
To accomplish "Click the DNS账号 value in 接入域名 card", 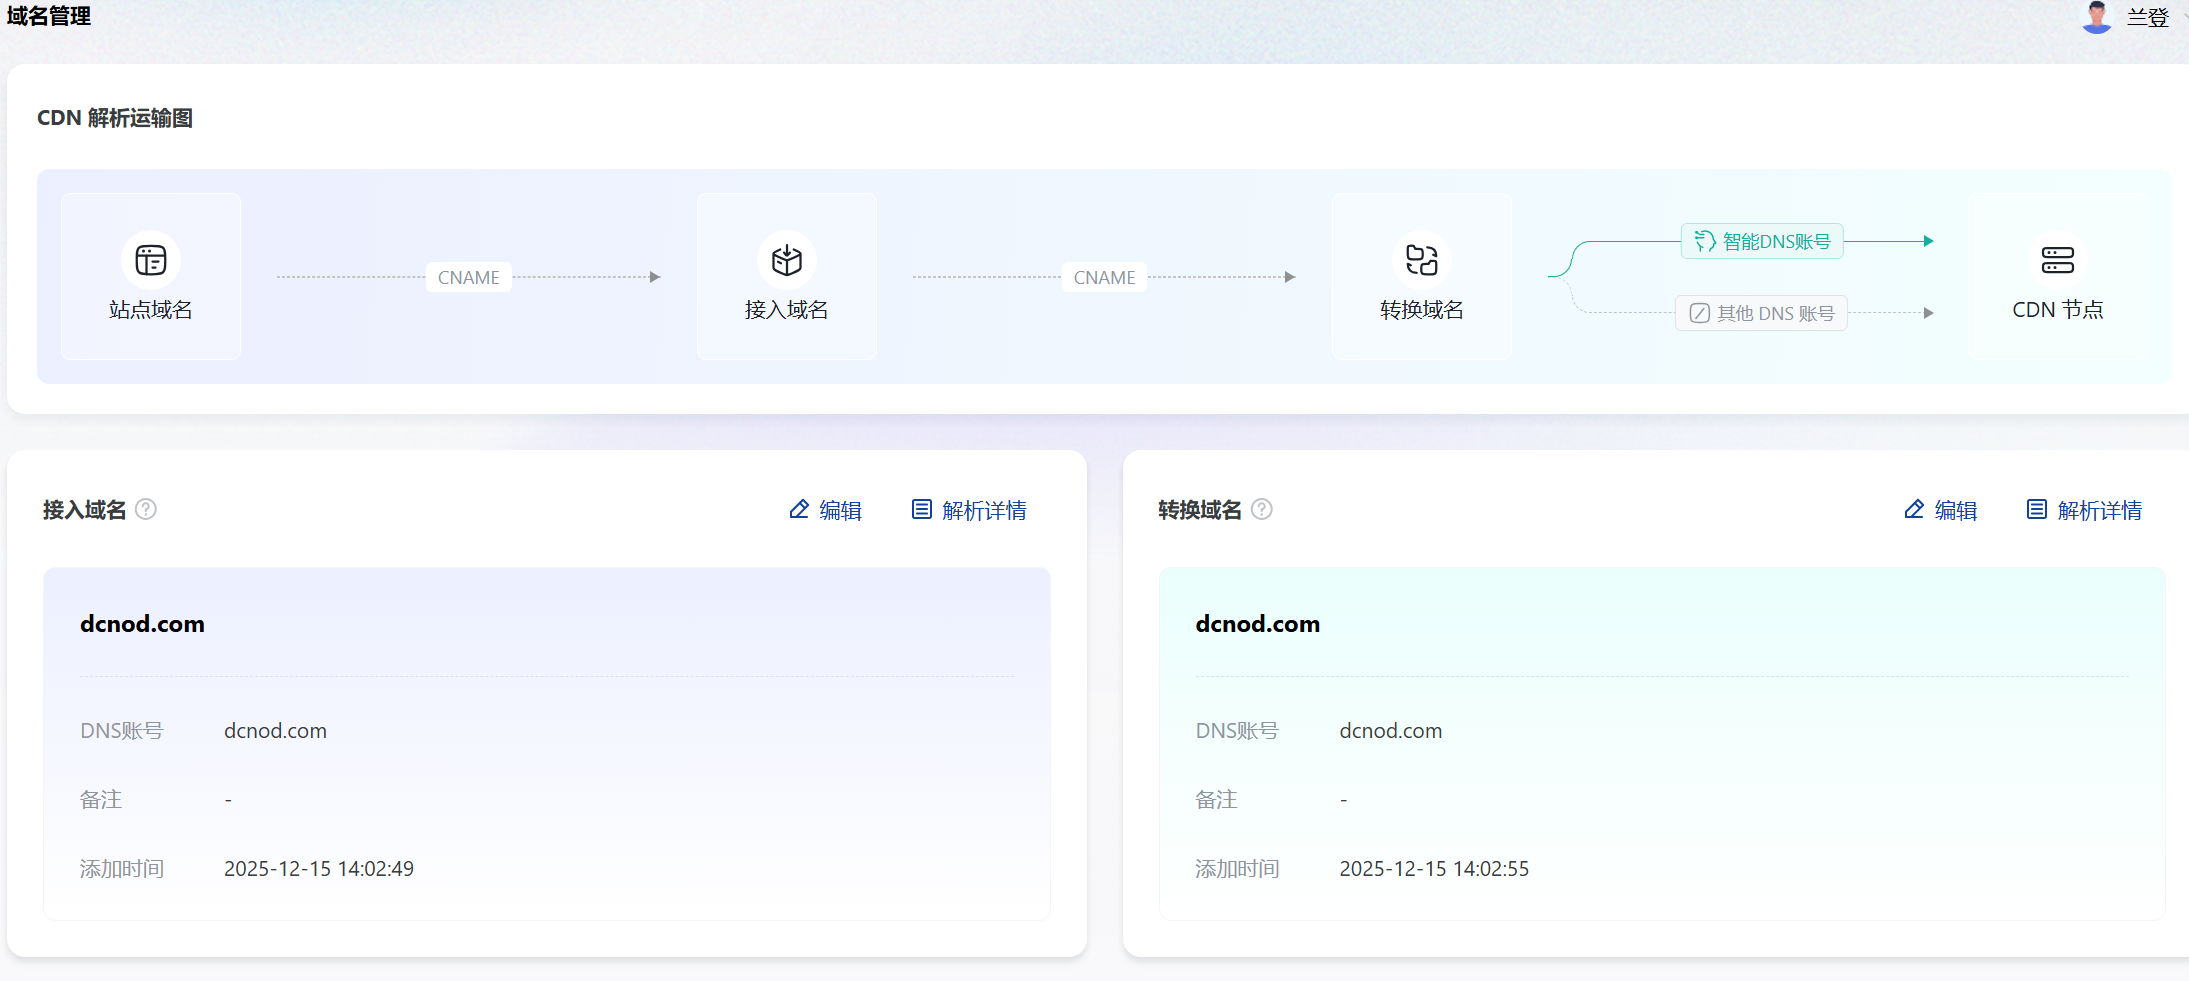I will point(275,731).
